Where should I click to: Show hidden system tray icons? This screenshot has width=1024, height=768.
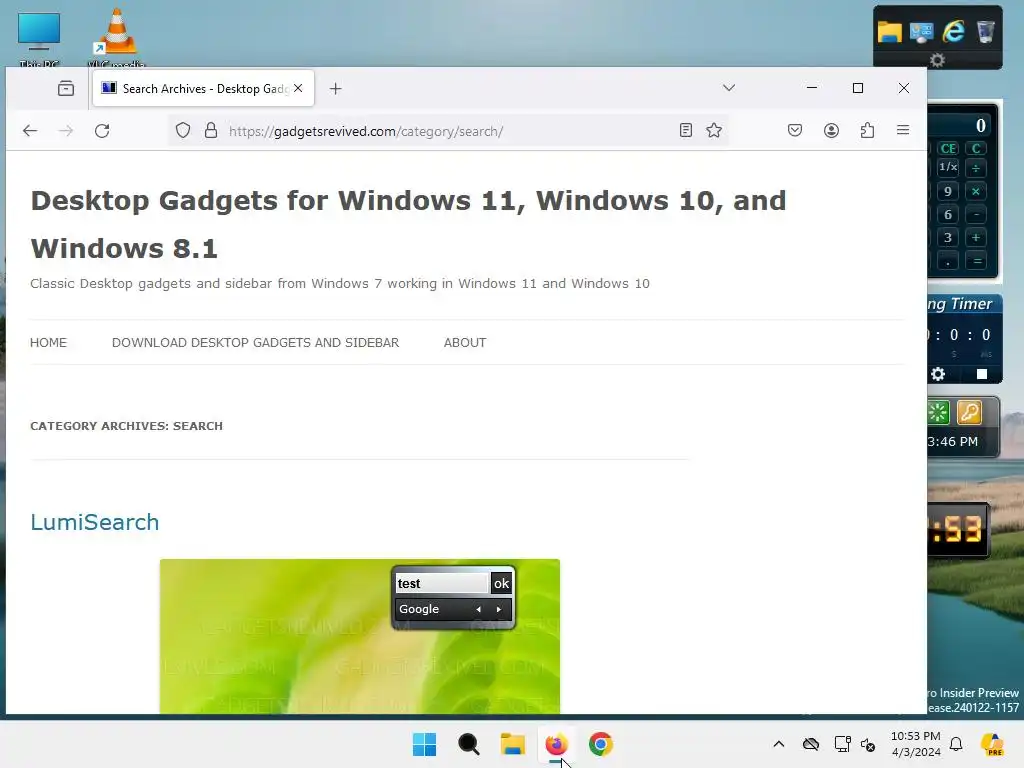coord(778,744)
